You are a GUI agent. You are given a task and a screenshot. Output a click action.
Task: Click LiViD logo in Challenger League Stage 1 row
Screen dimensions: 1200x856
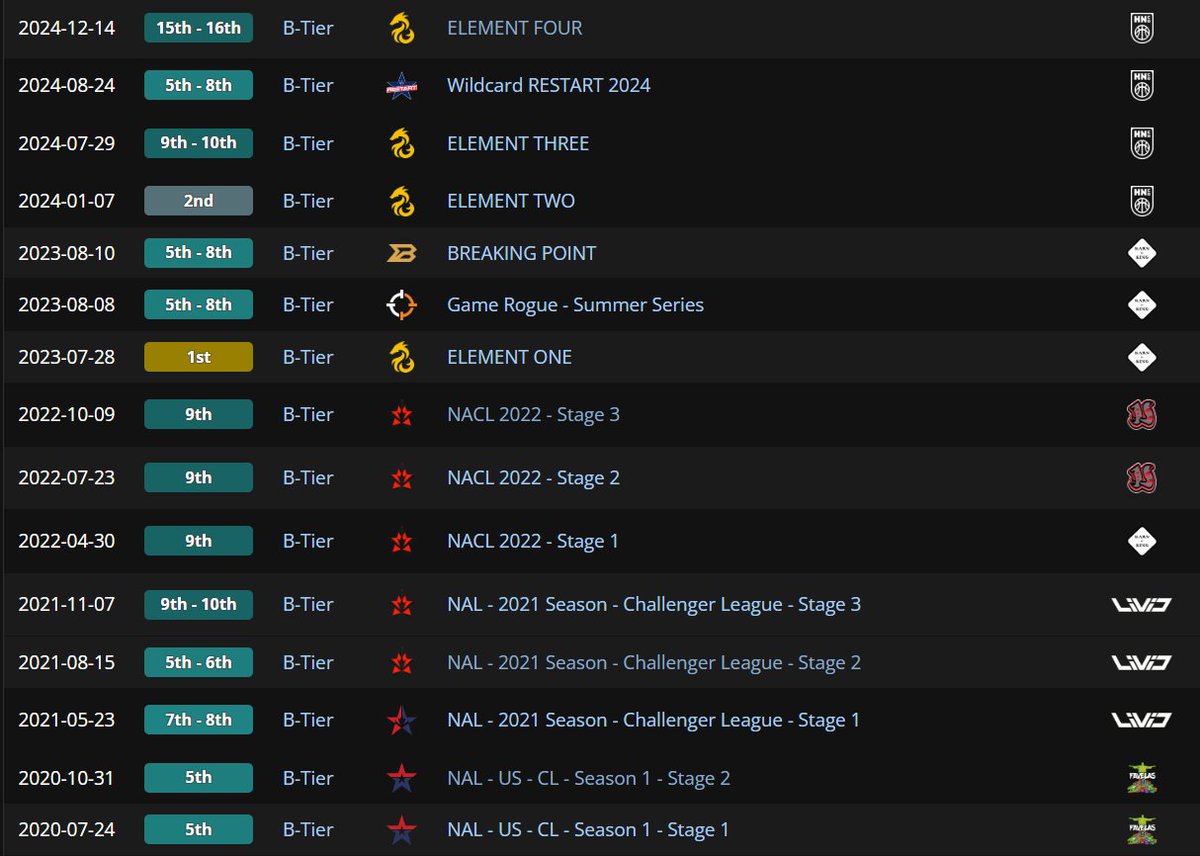(1141, 720)
